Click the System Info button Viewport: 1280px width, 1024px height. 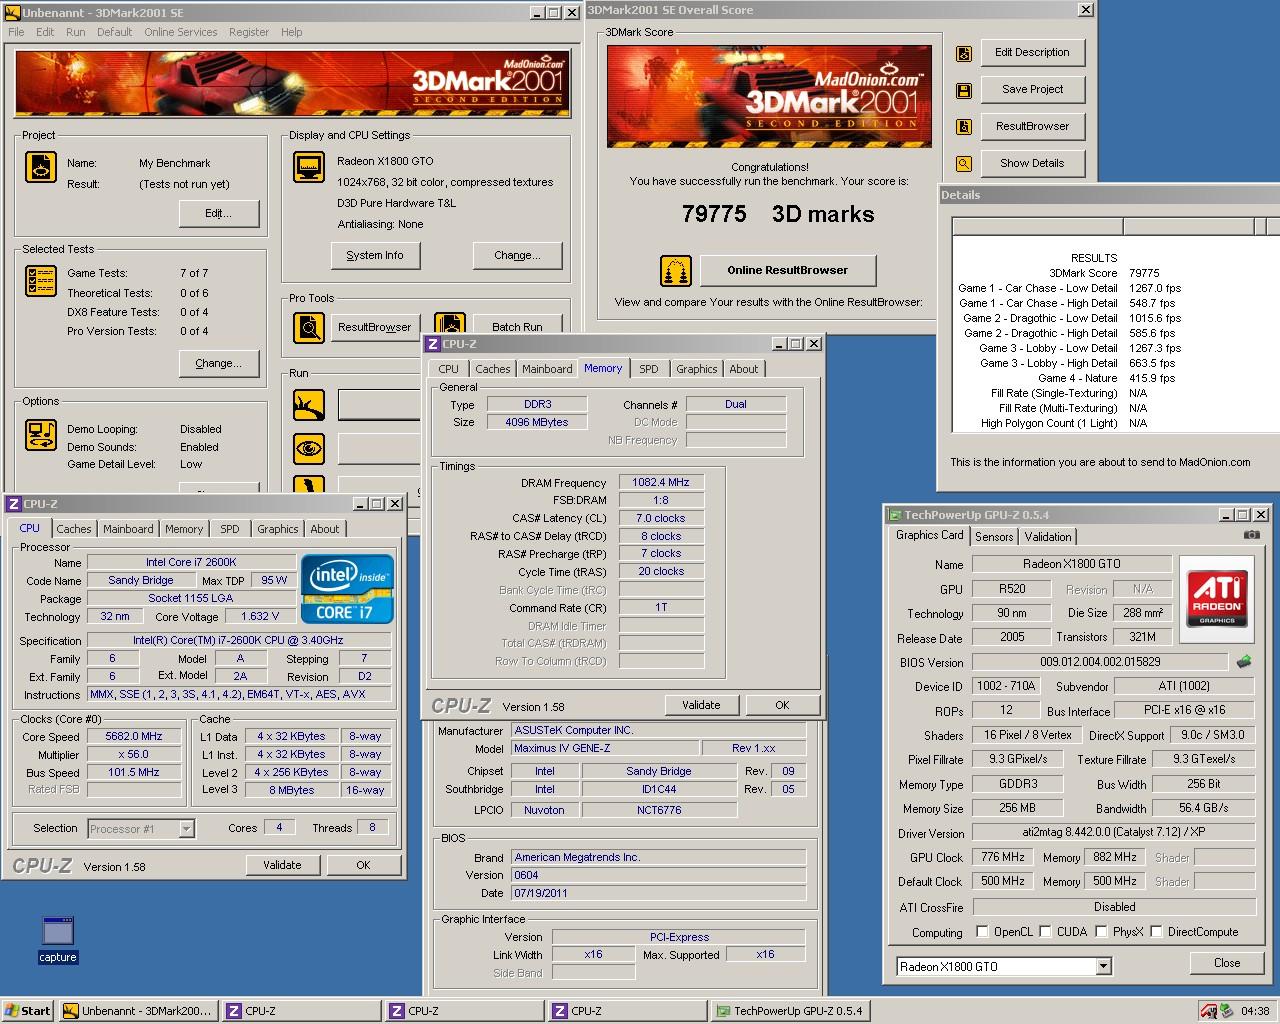point(375,256)
